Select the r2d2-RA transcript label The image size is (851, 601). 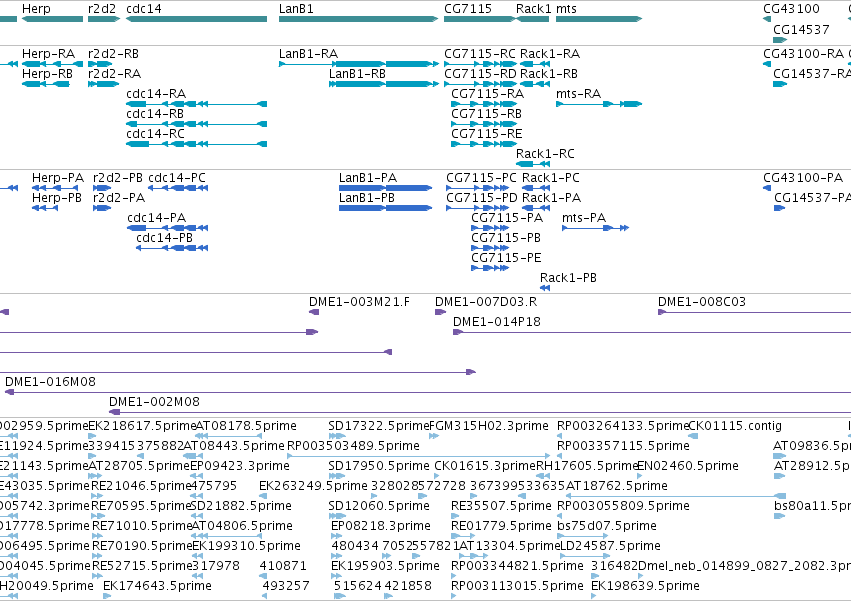(x=114, y=73)
